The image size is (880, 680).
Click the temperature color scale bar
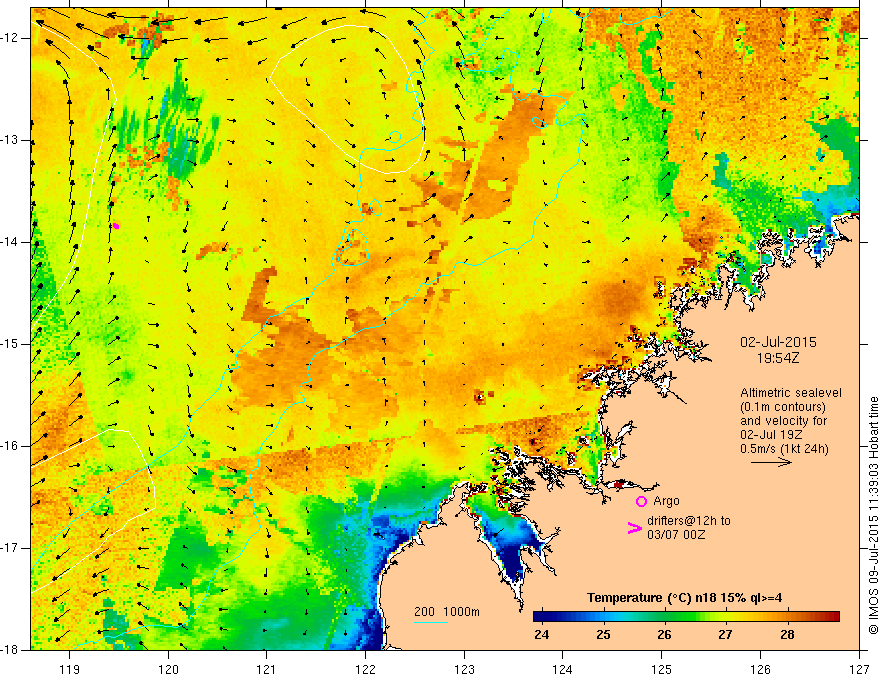tap(686, 617)
